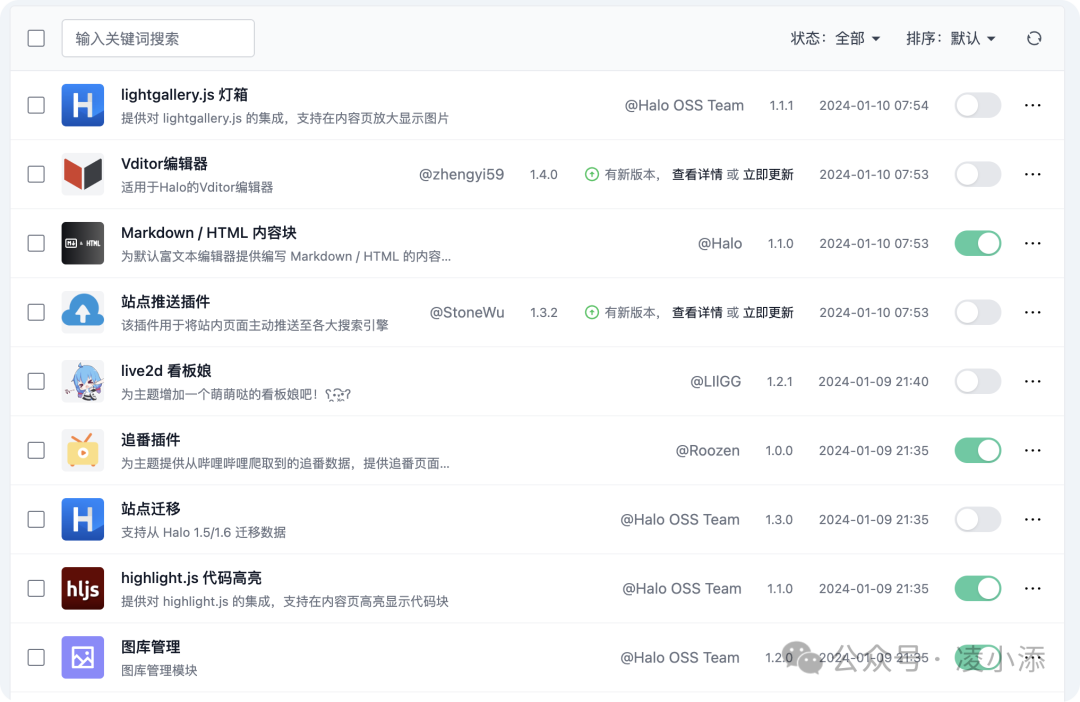Click the refresh icon in the header
Viewport: 1080px width, 702px height.
click(1034, 39)
